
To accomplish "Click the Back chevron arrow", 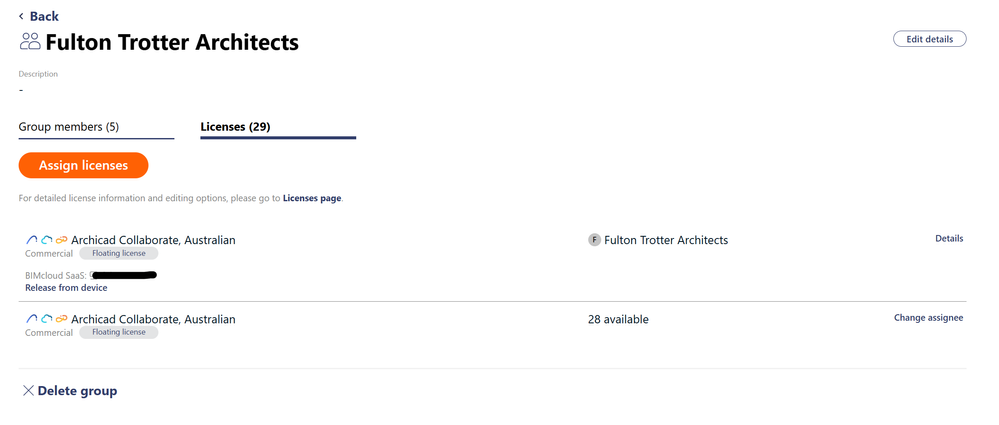I will 21,16.
